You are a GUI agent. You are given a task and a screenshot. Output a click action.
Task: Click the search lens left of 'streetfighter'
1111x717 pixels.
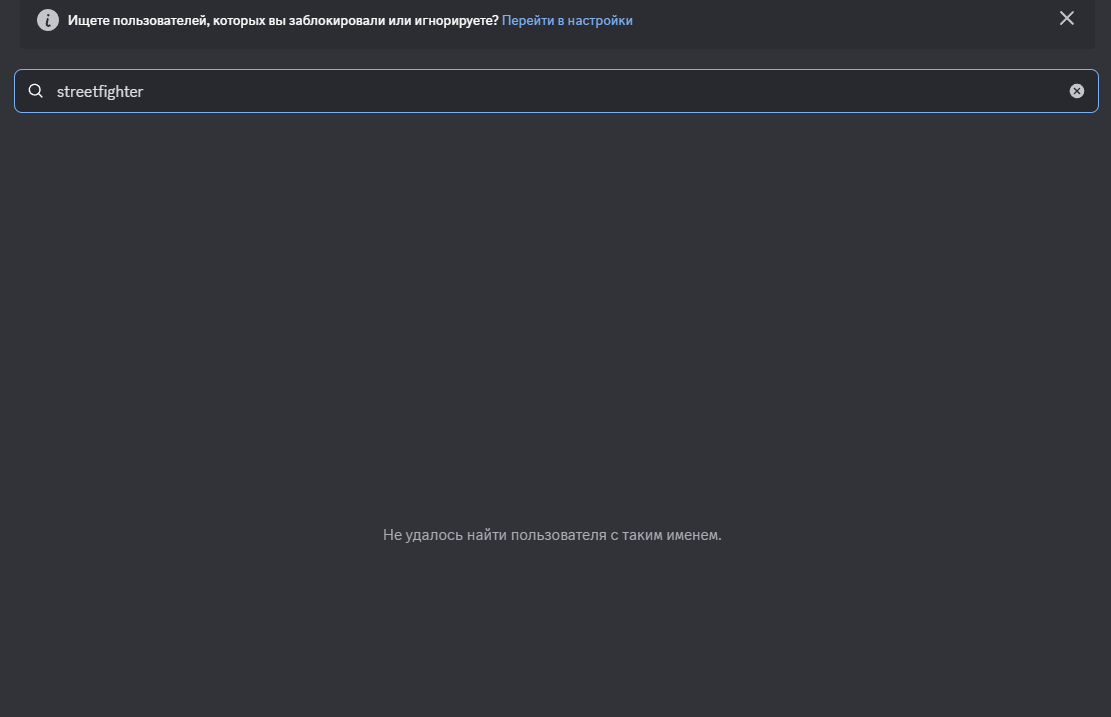(35, 91)
